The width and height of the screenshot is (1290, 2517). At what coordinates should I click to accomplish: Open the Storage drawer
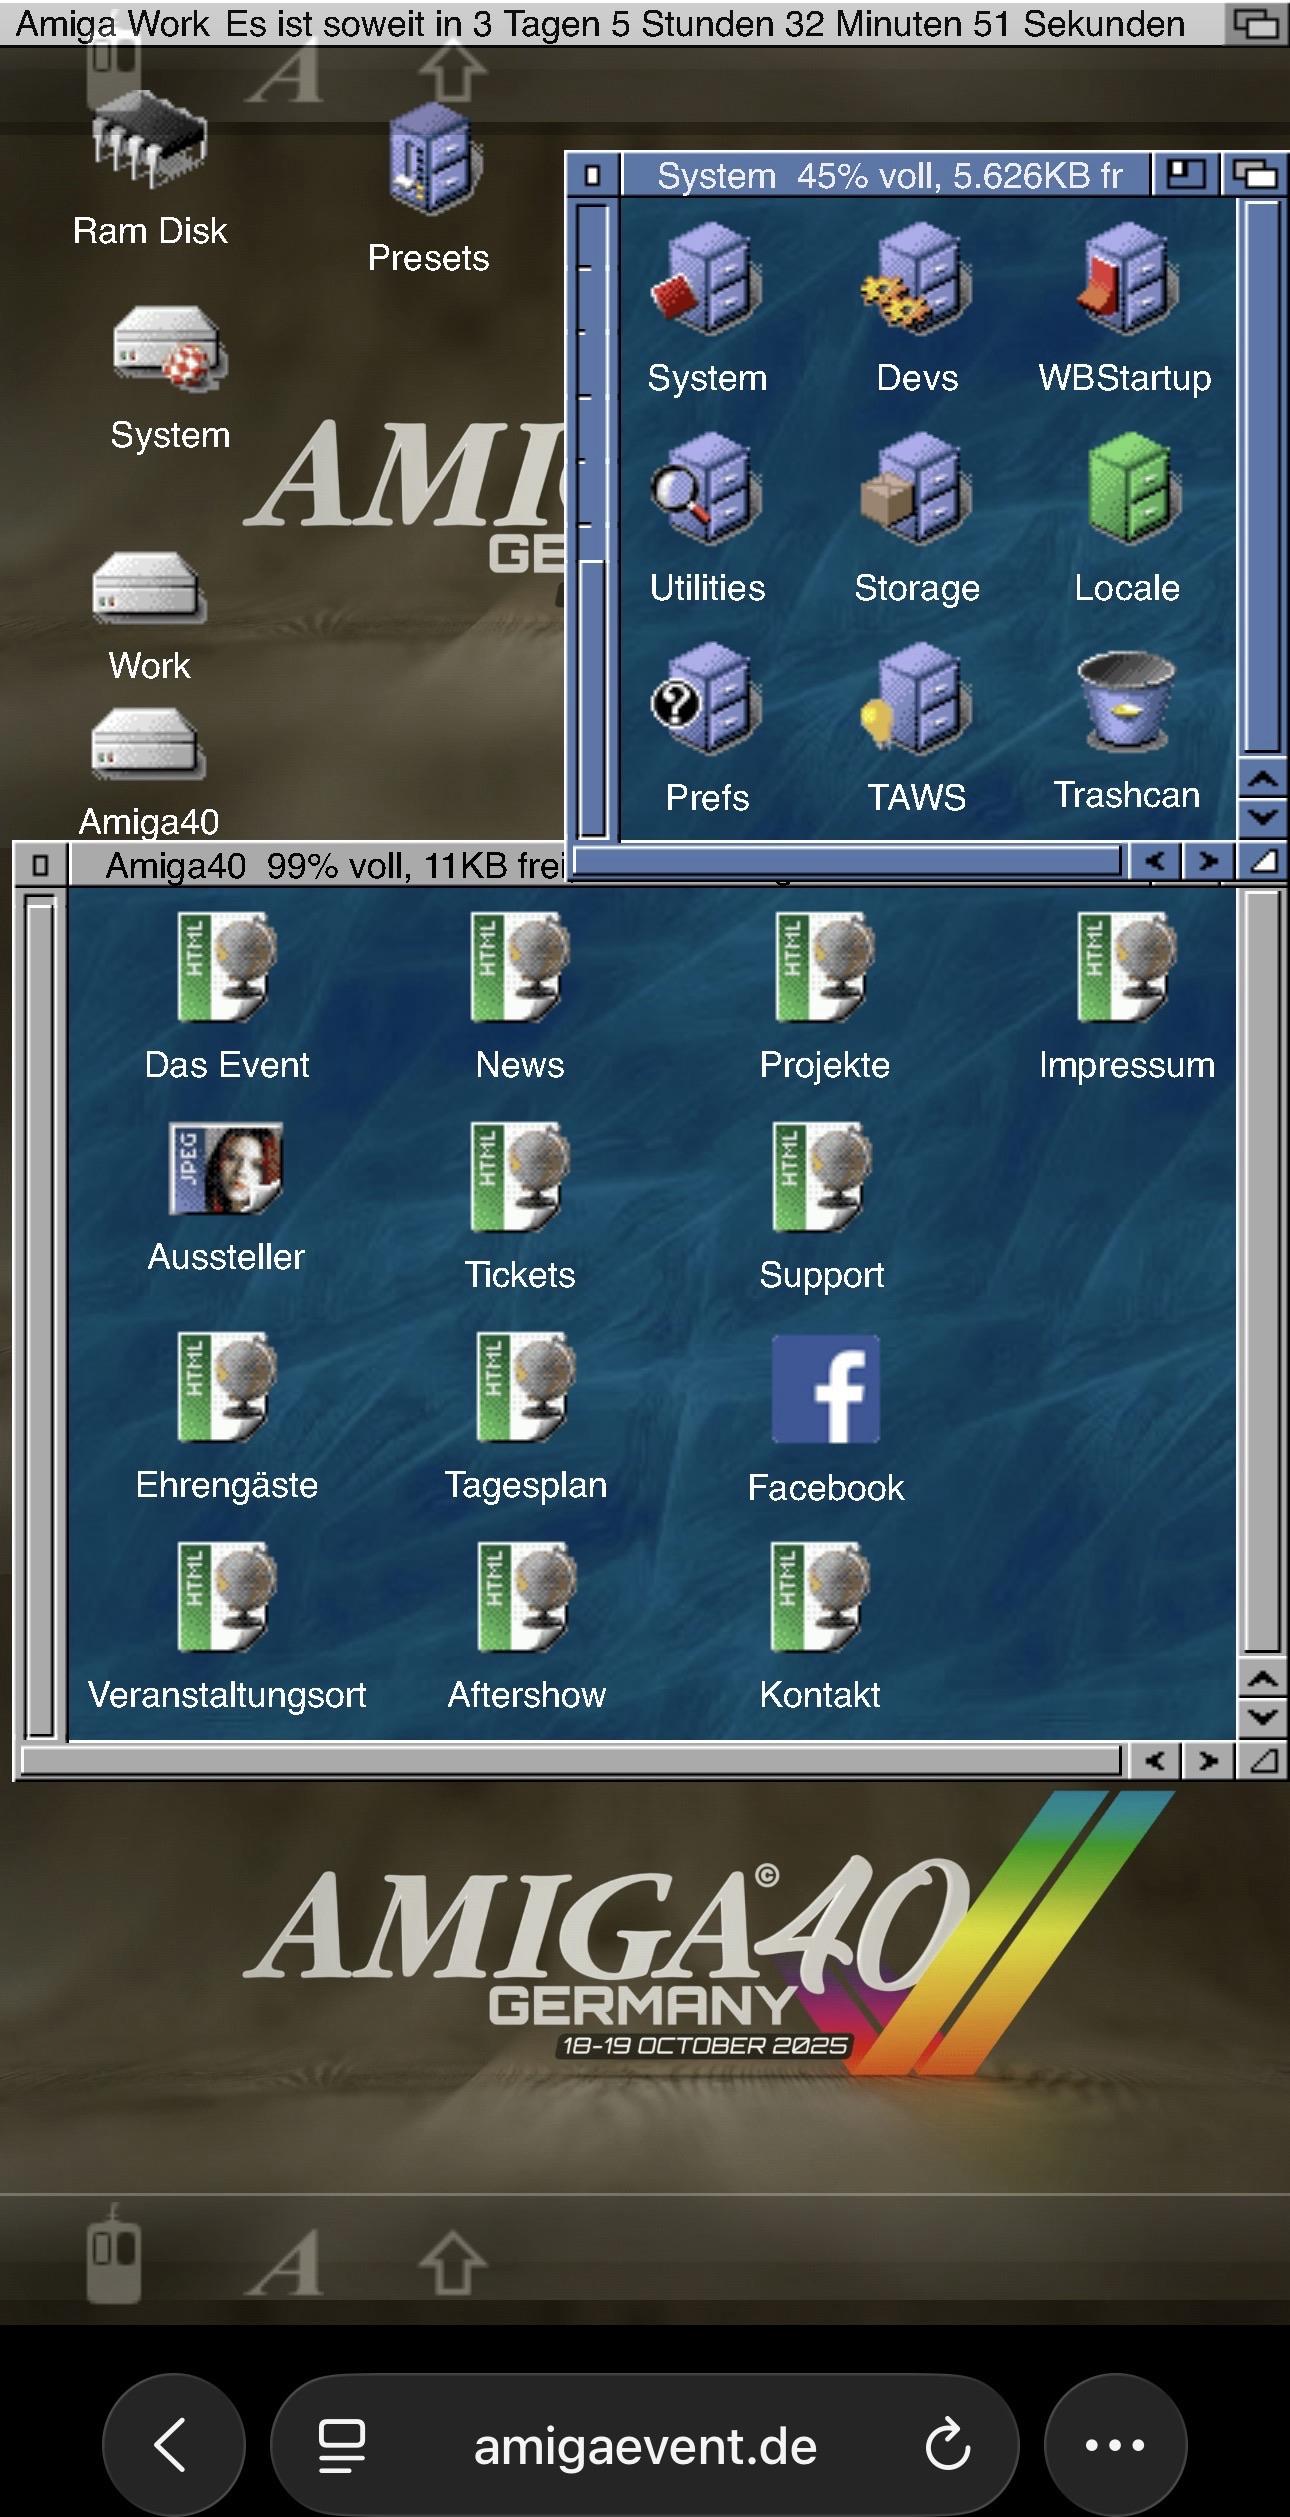(x=917, y=489)
